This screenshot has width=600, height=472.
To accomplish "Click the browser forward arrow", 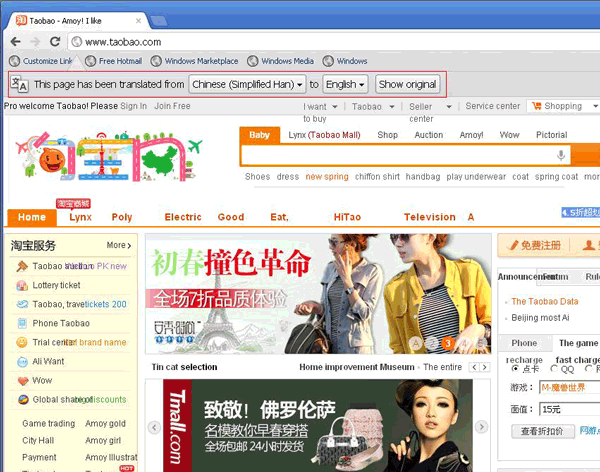I will 35,41.
